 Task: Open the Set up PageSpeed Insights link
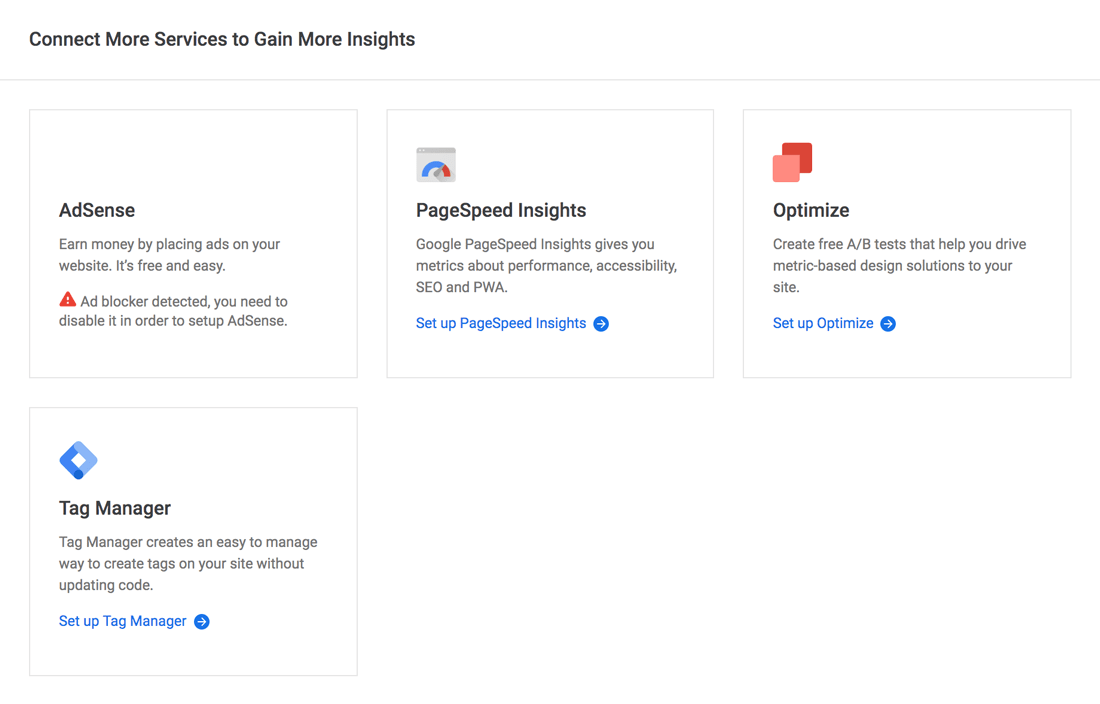(x=501, y=323)
